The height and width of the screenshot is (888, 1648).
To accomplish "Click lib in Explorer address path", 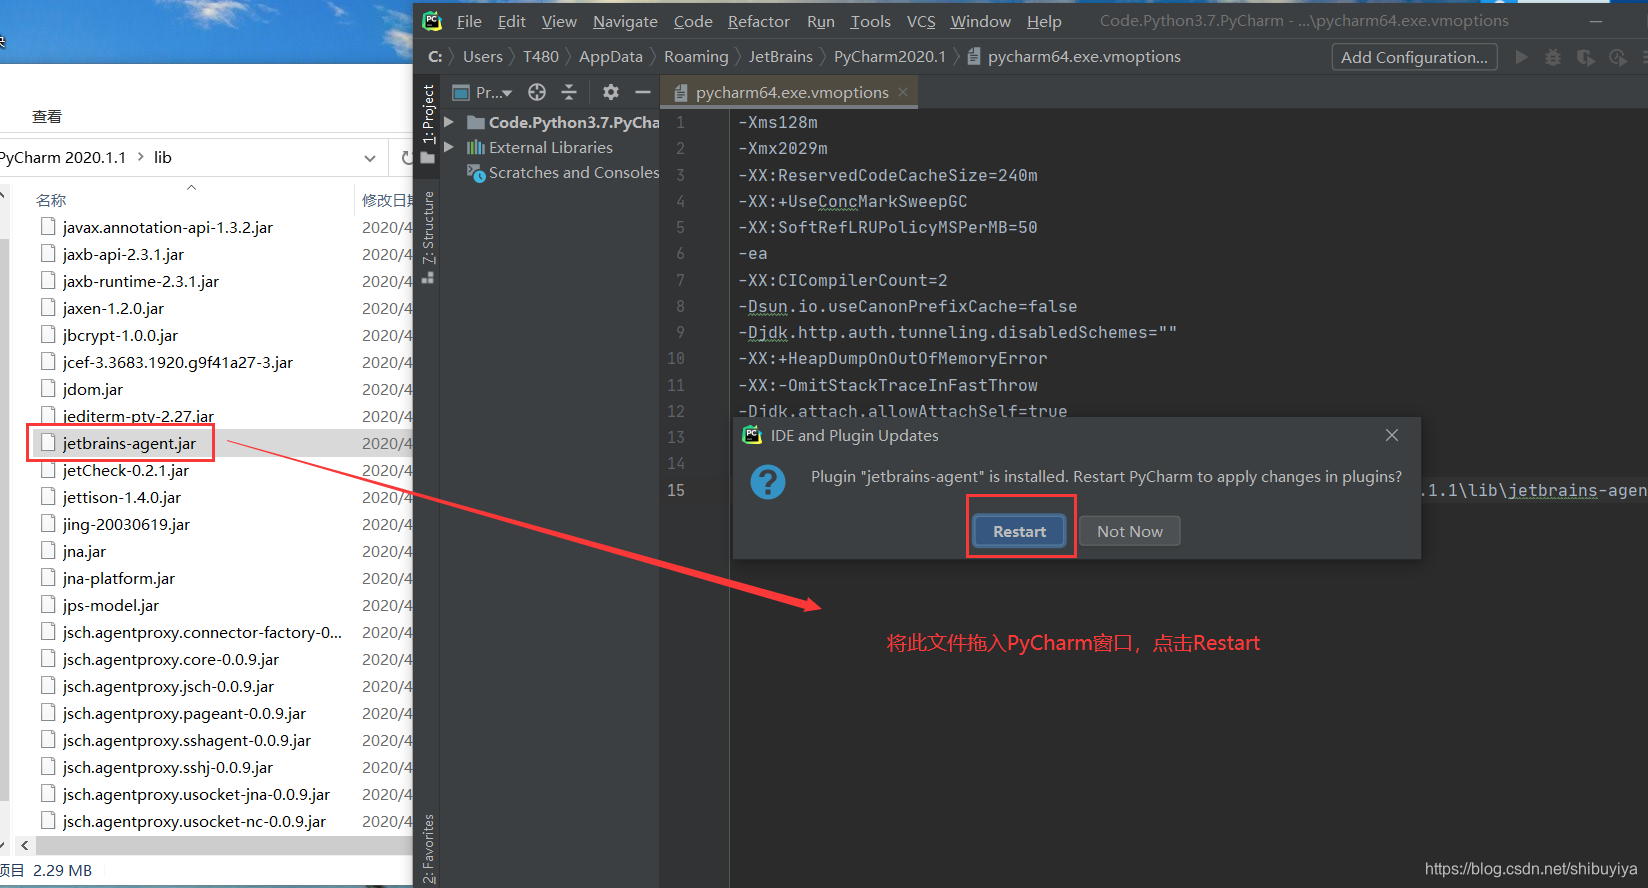I will point(163,157).
